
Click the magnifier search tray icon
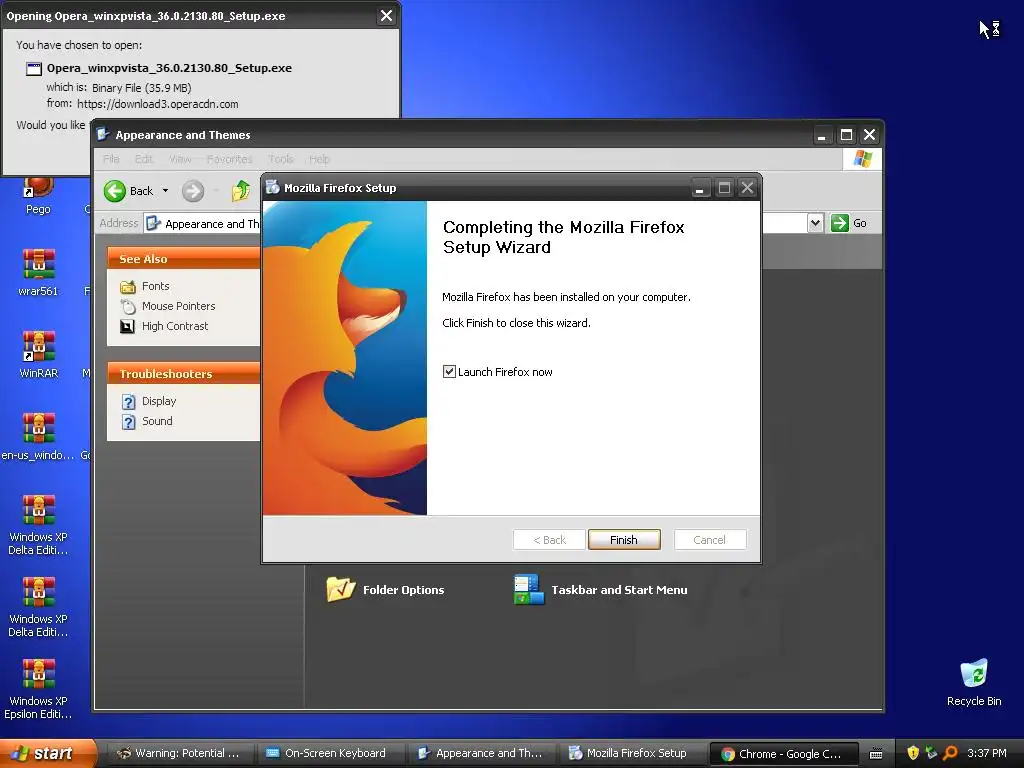950,753
